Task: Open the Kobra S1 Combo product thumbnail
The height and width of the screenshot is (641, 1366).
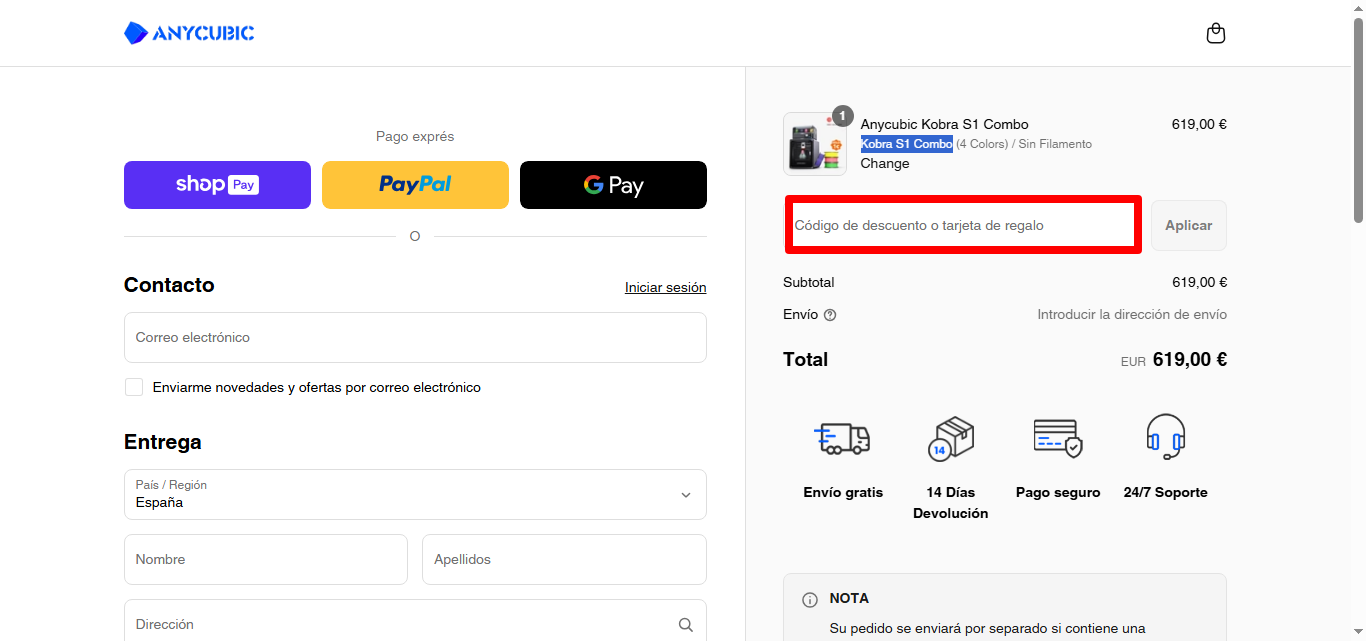Action: (x=815, y=144)
